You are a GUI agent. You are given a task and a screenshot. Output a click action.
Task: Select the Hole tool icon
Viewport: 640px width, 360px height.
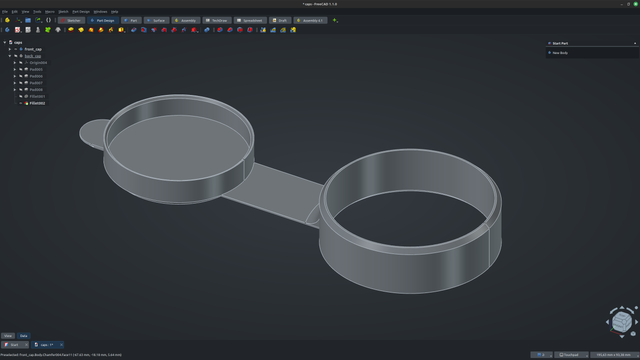144,30
